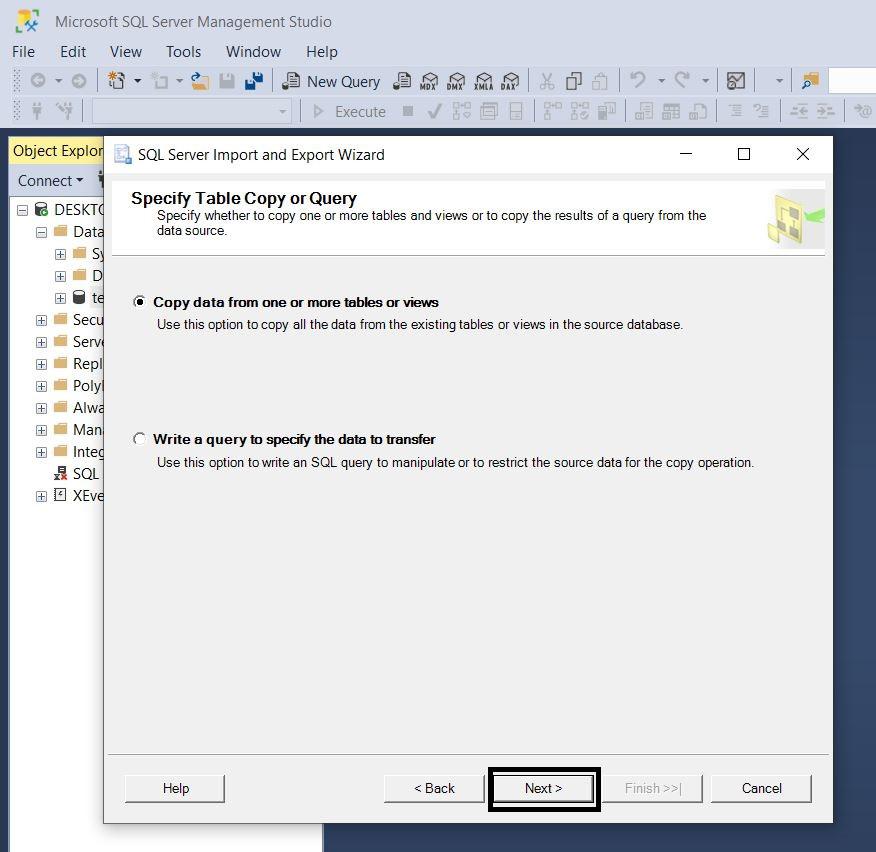
Task: Click Display Estimated Execution Plan icon
Action: (461, 112)
